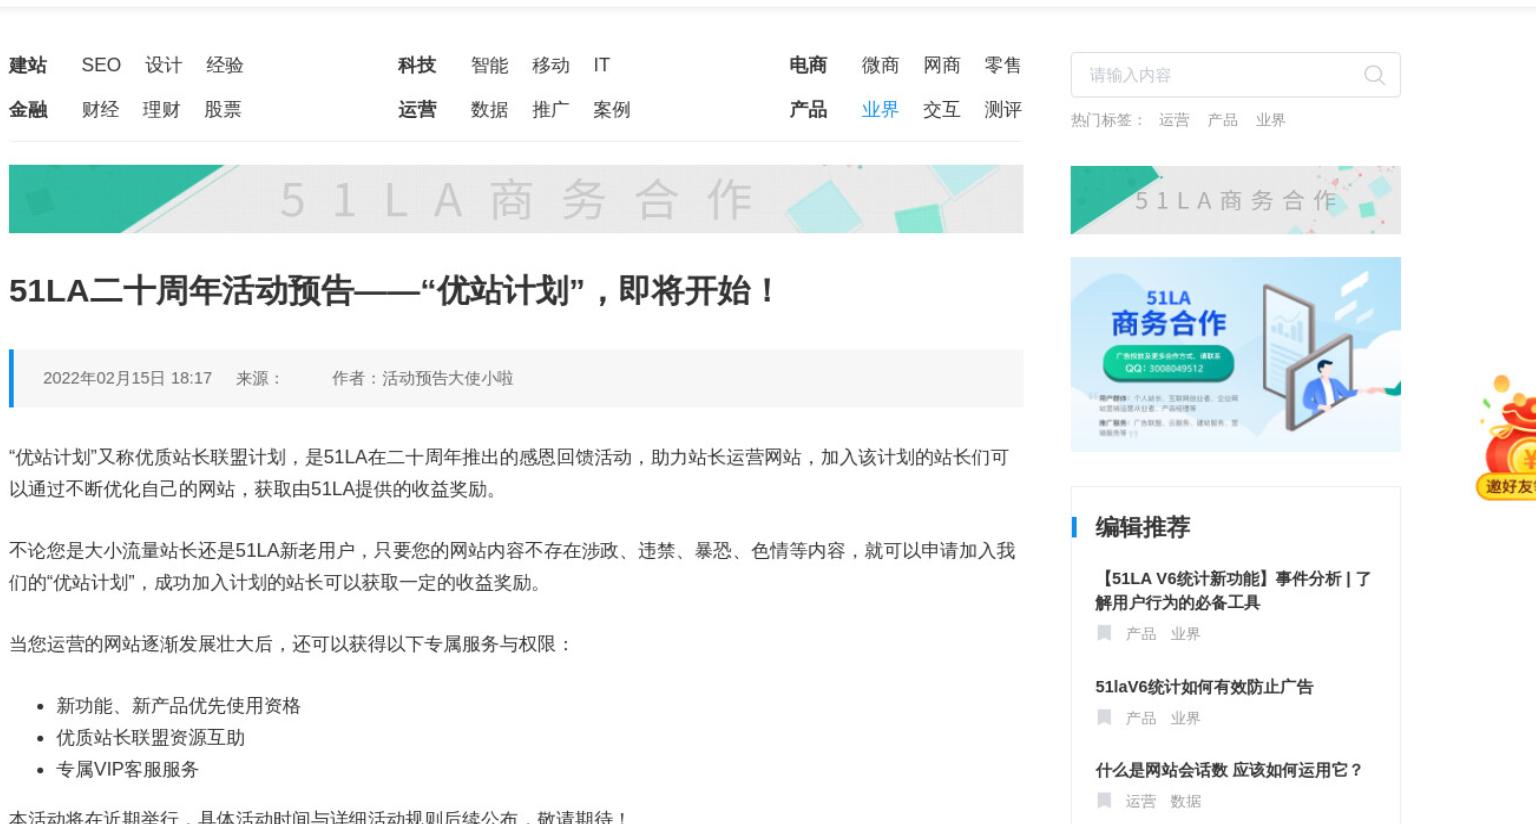
Task: Click the 运营 hot tag under search
Action: pos(1174,120)
